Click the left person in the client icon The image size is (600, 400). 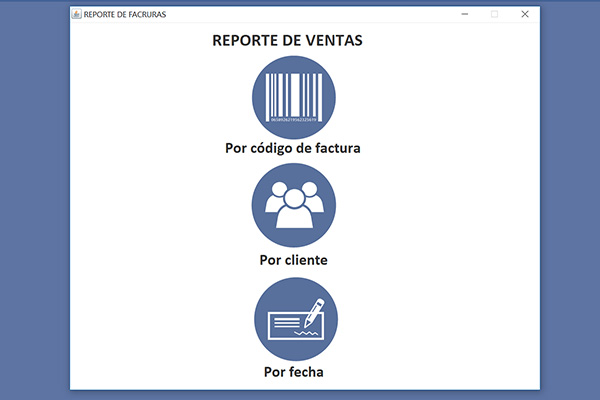275,200
